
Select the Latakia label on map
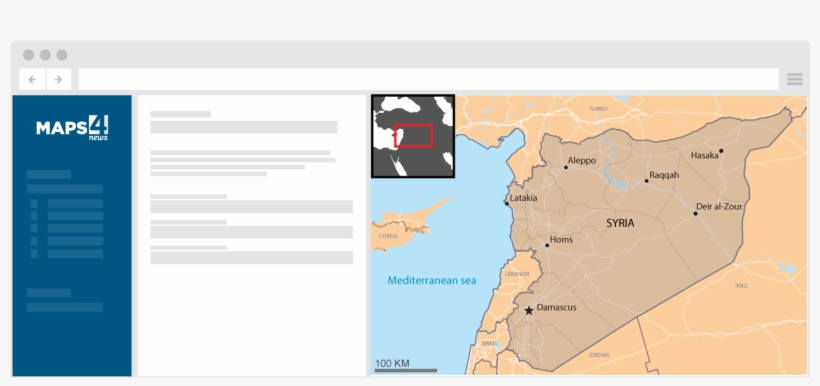[523, 198]
